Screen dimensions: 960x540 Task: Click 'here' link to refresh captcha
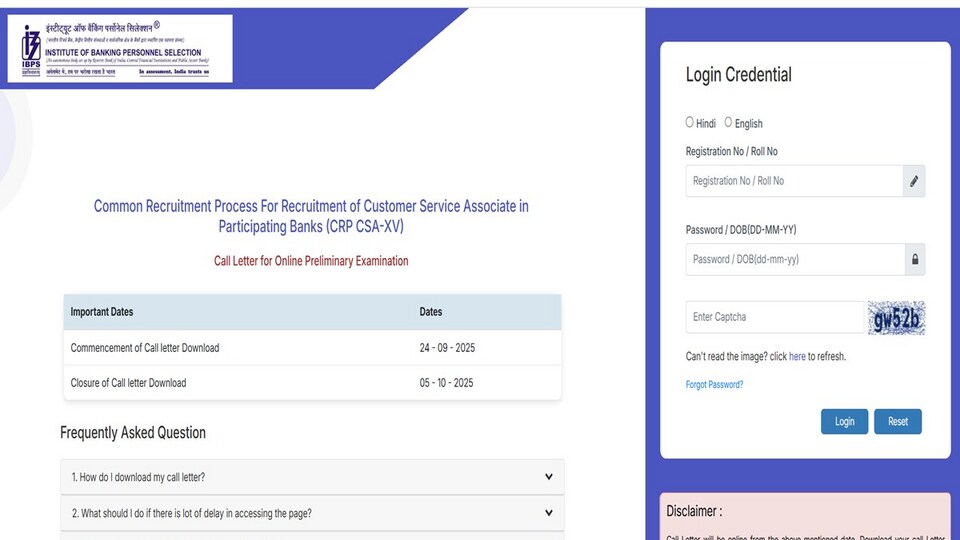pos(797,356)
